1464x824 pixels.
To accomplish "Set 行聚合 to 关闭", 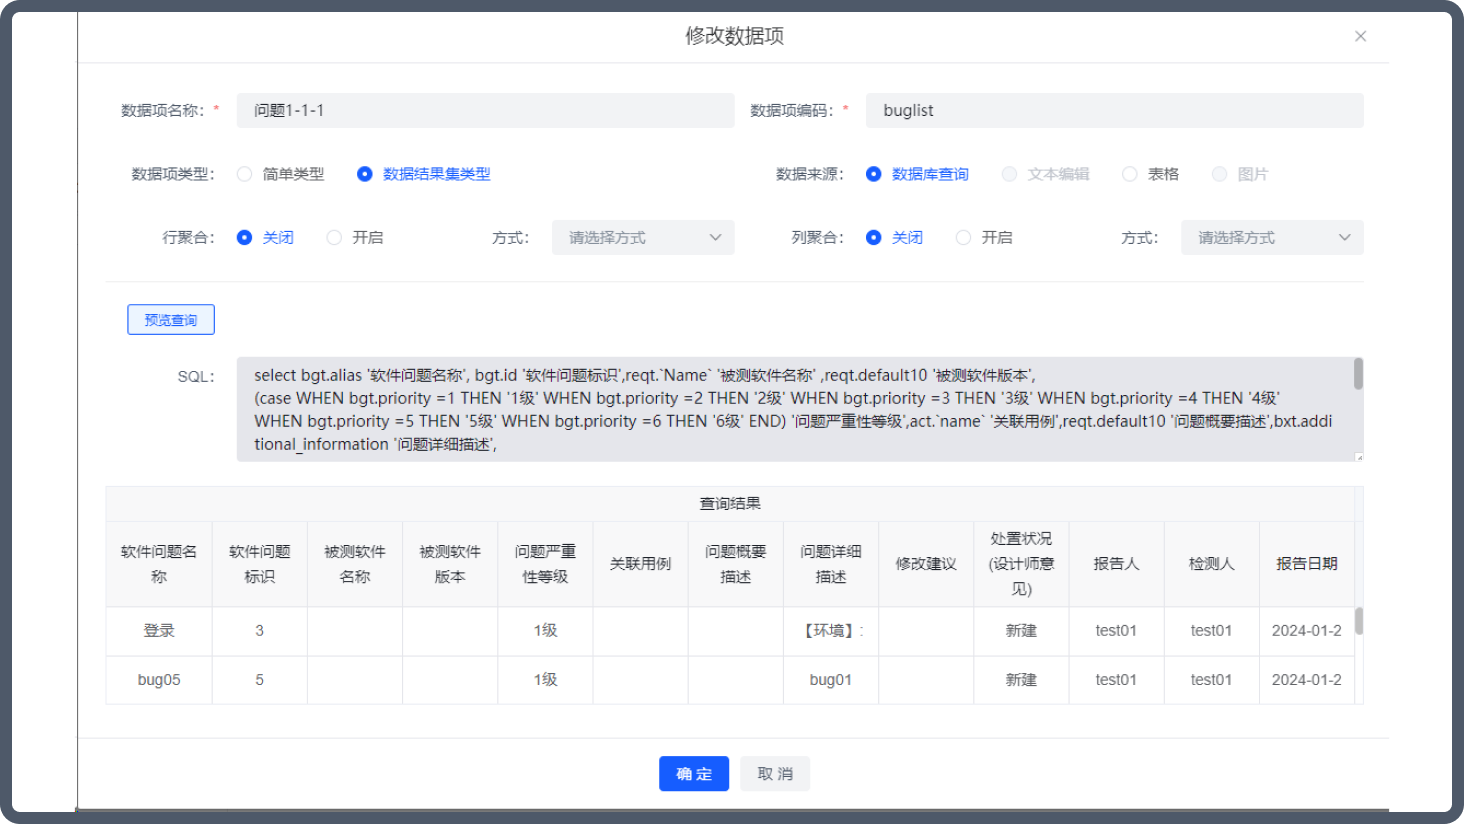I will click(265, 237).
